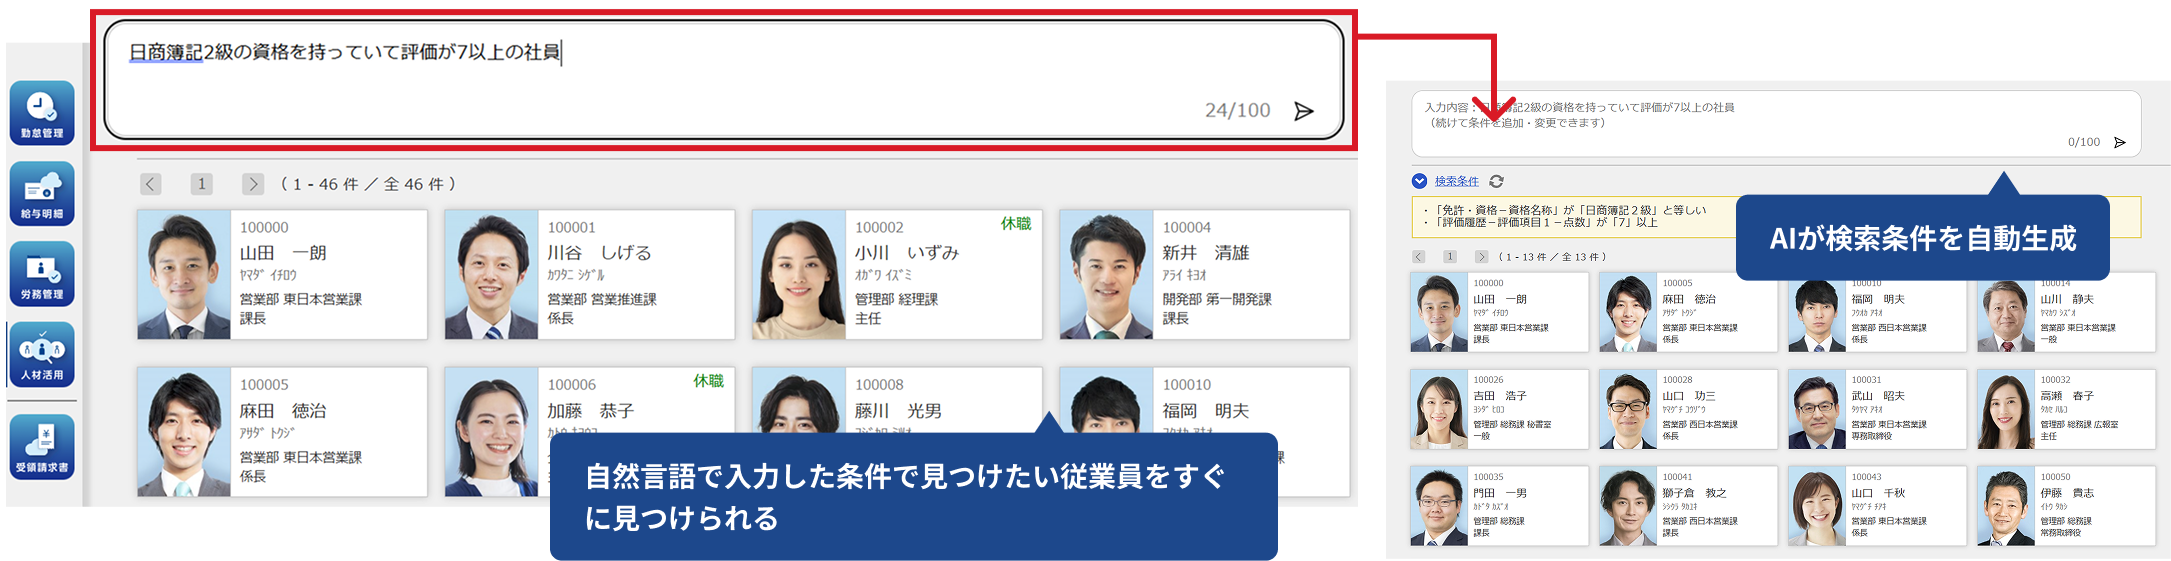Click the 休職 label on 小川 いずみ card
Image resolution: width=2171 pixels, height=561 pixels.
tap(1016, 224)
